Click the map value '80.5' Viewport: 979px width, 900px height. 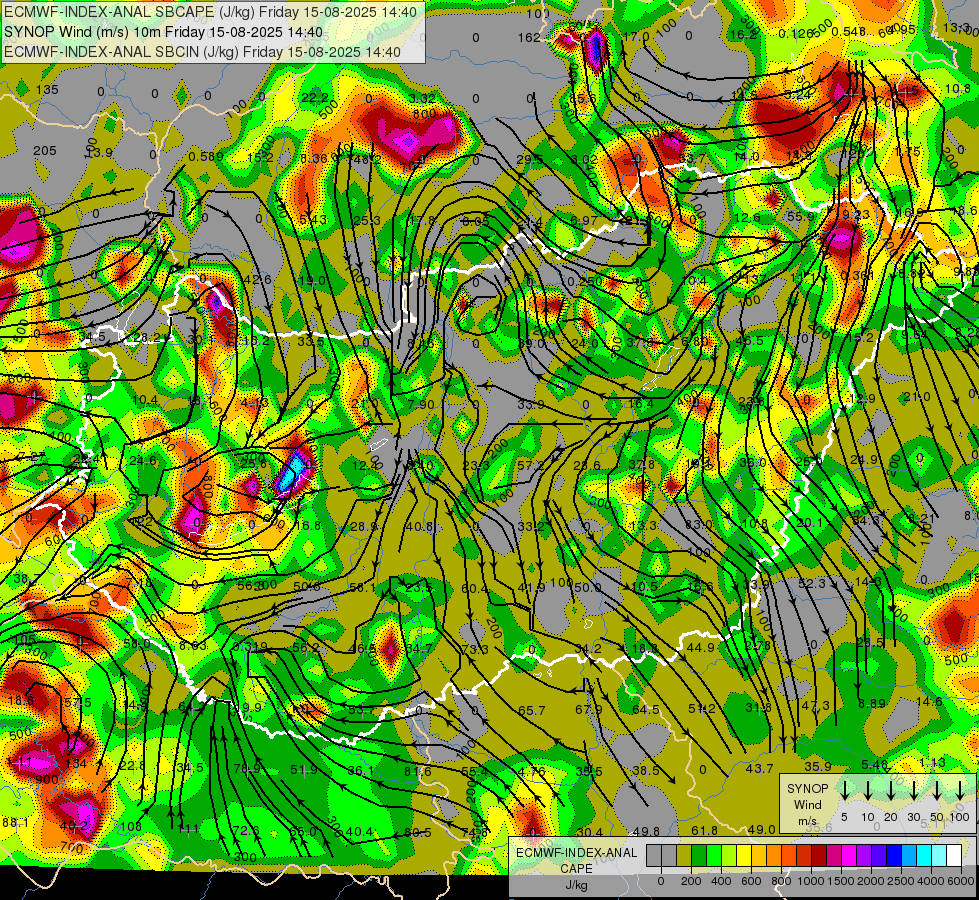[418, 832]
